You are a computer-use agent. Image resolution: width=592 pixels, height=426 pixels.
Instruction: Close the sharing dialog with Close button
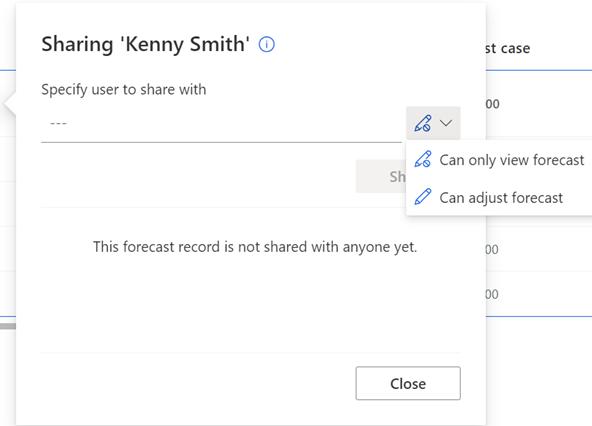408,383
